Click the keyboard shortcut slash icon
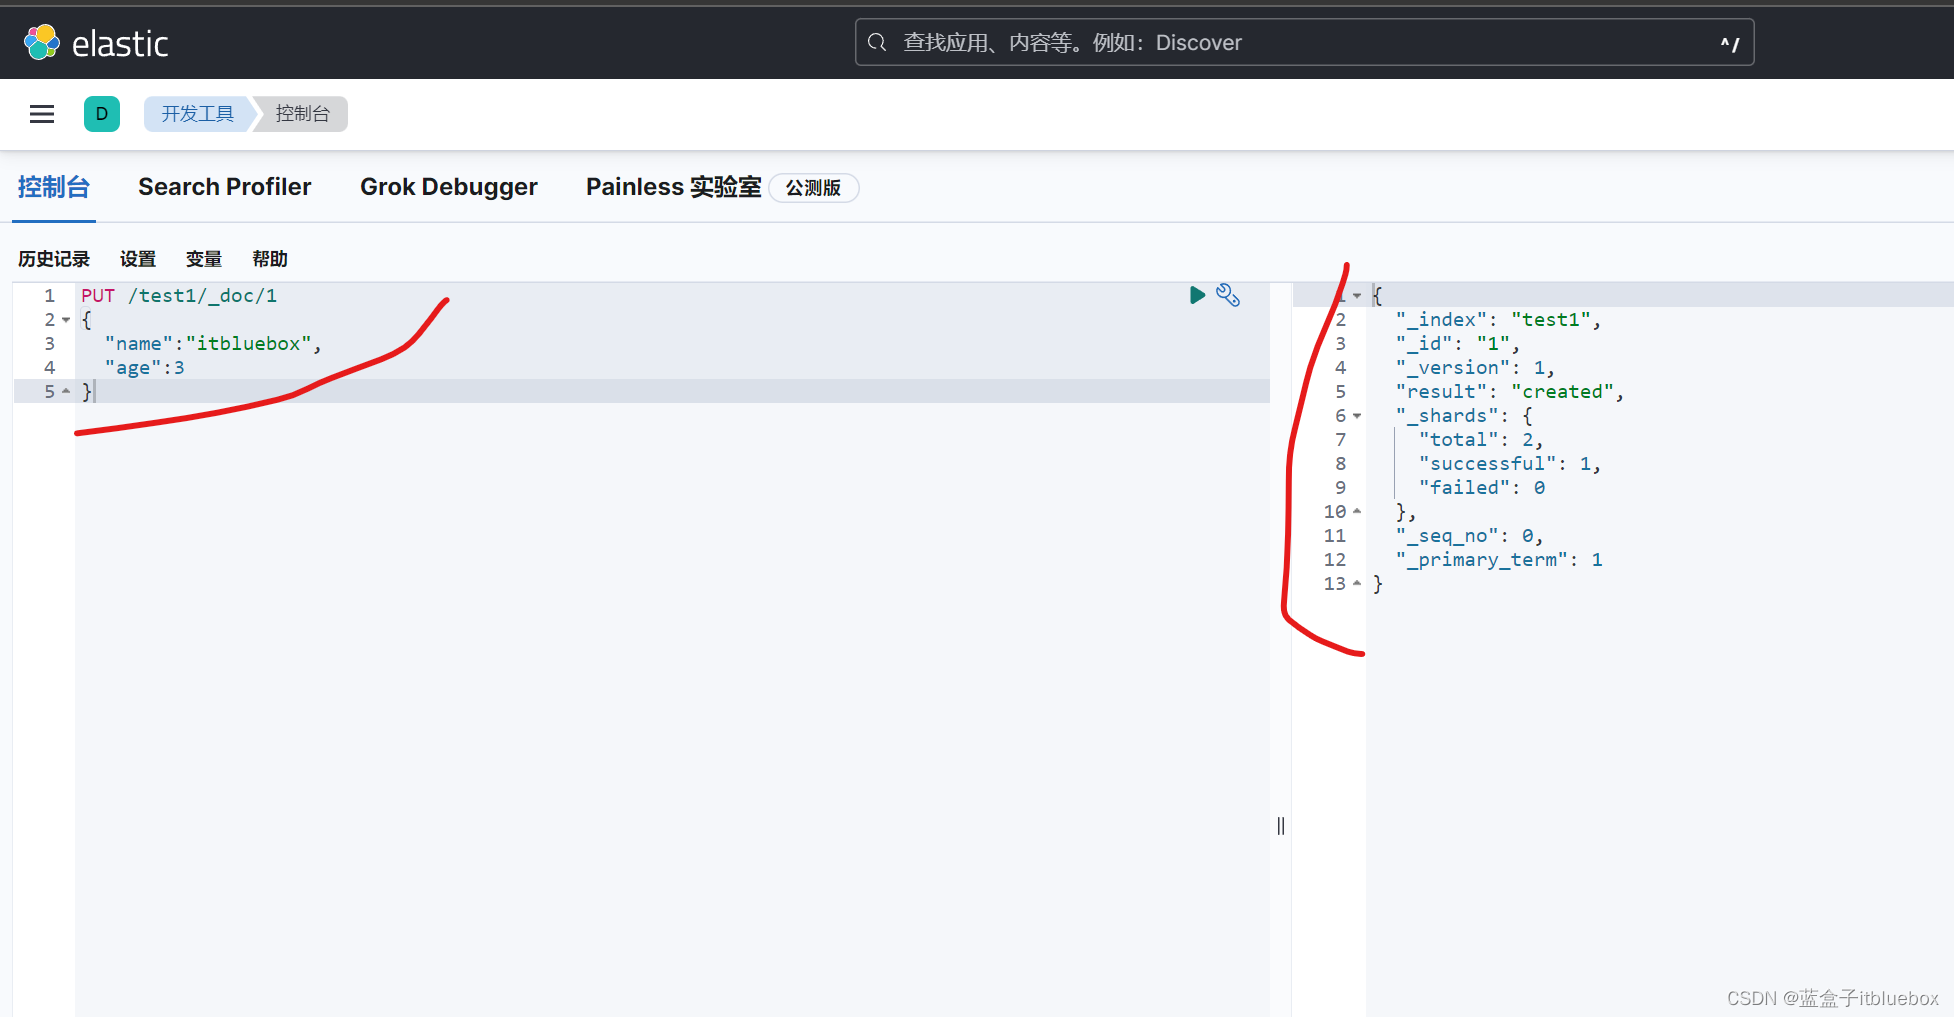 point(1729,42)
